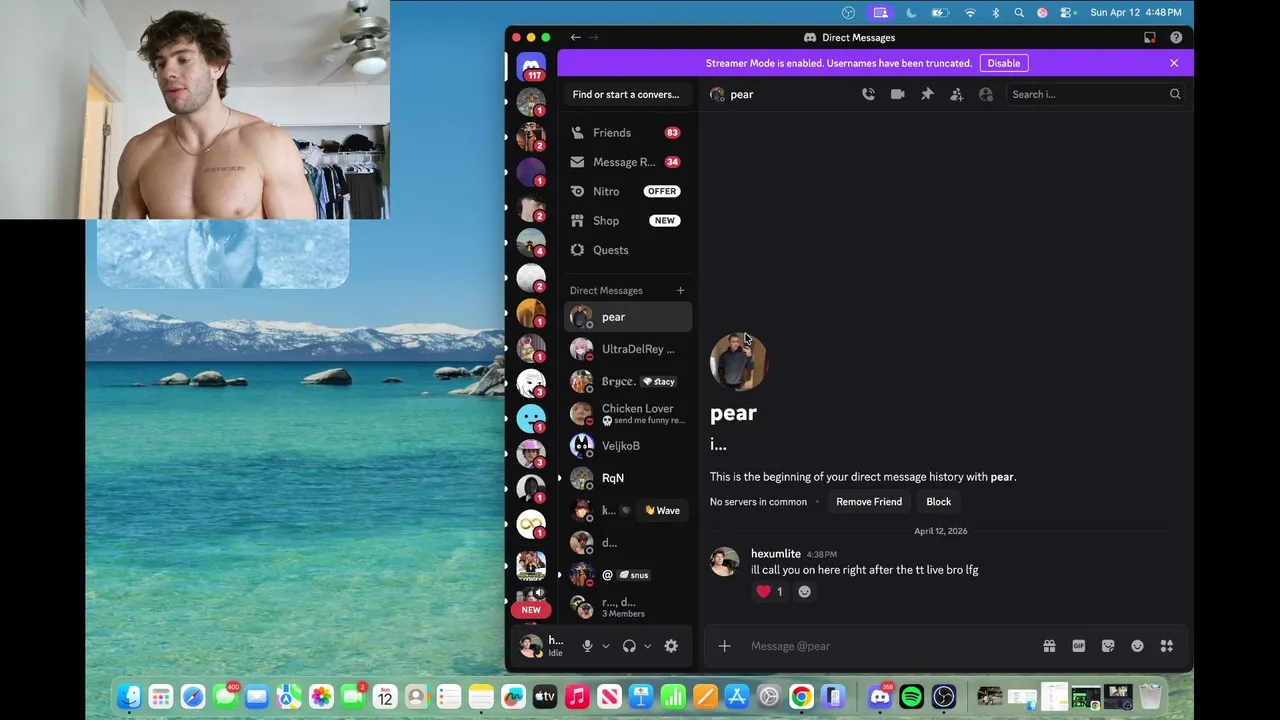Viewport: 1280px width, 720px height.
Task: Click the Message @pear input box
Action: click(890, 646)
